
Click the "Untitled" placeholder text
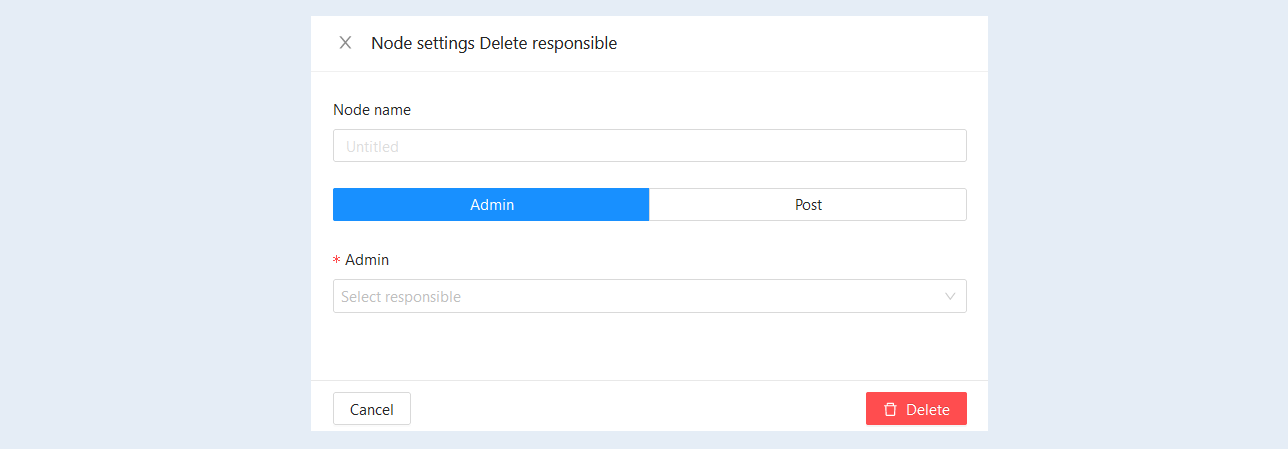(372, 146)
